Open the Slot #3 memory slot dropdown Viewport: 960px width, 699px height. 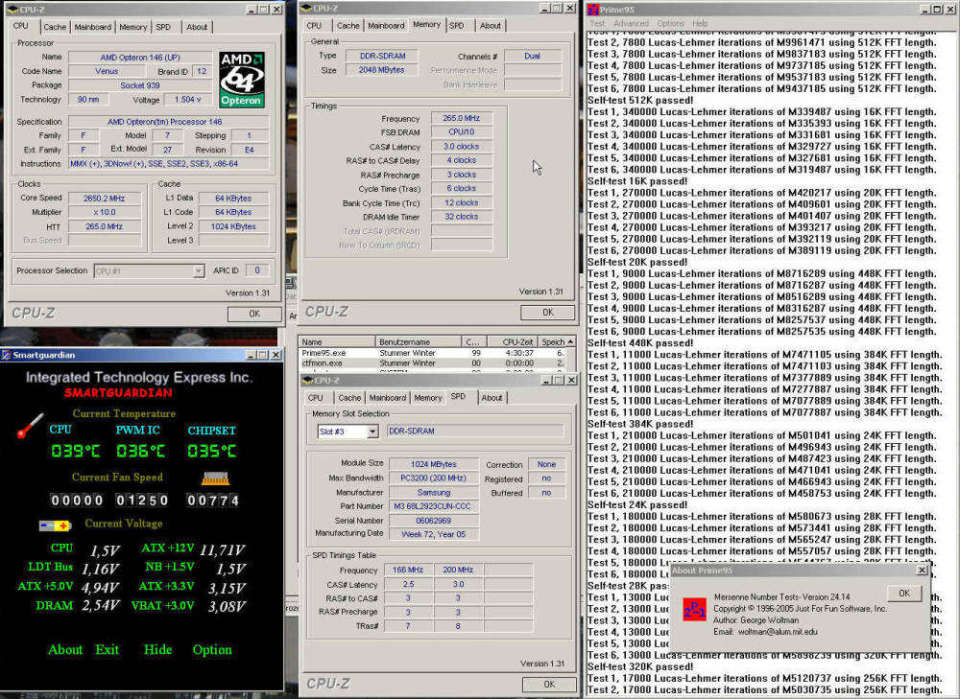372,432
